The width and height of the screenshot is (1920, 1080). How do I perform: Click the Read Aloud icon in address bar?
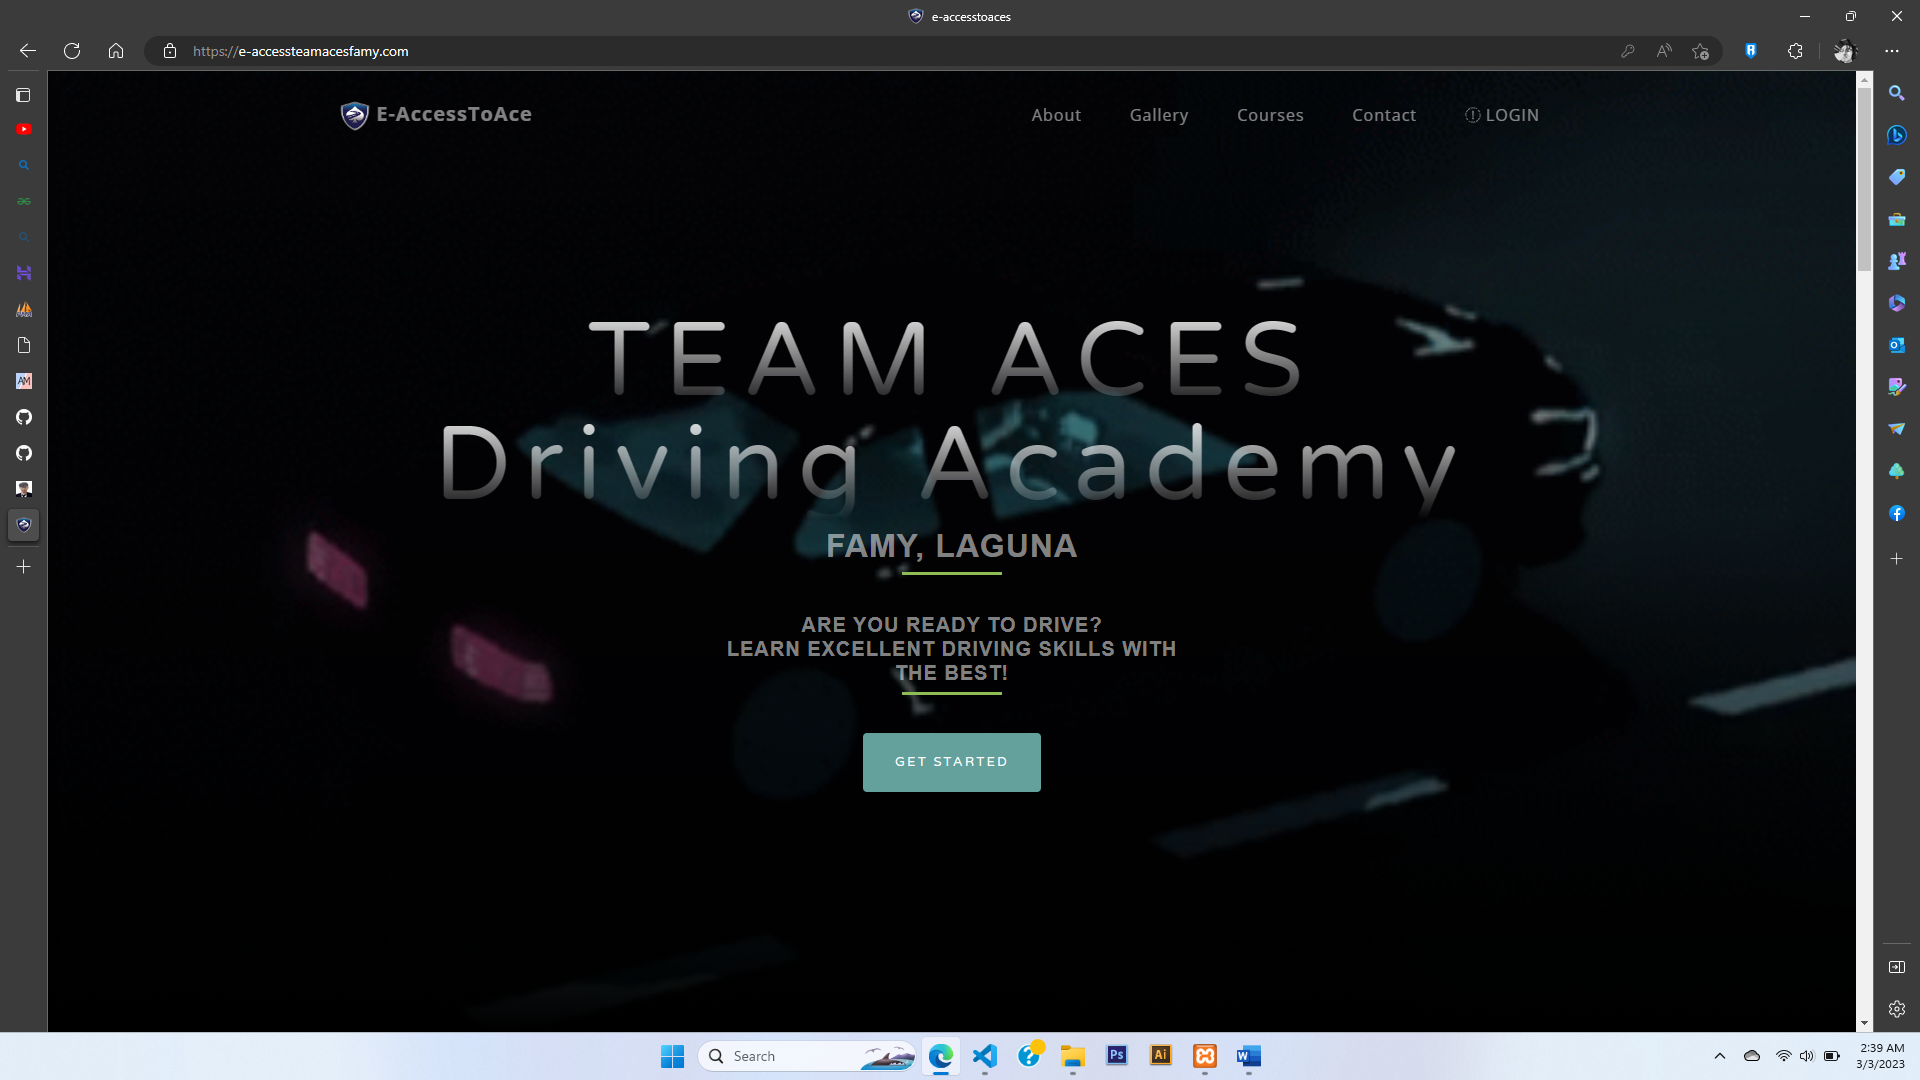click(x=1664, y=51)
